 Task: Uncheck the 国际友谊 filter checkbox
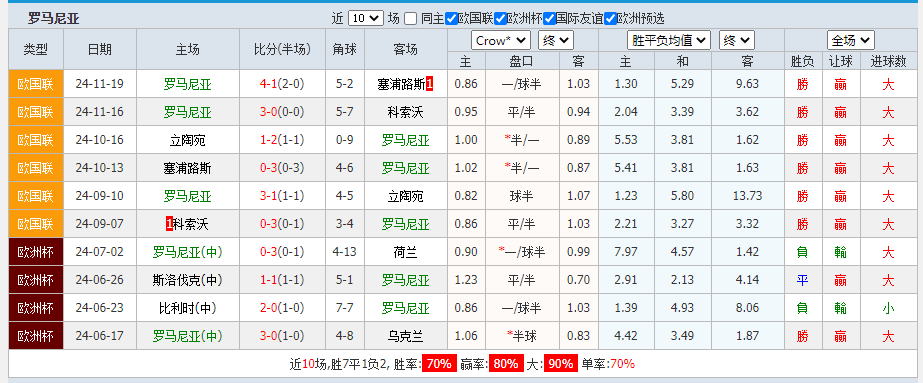coord(549,18)
